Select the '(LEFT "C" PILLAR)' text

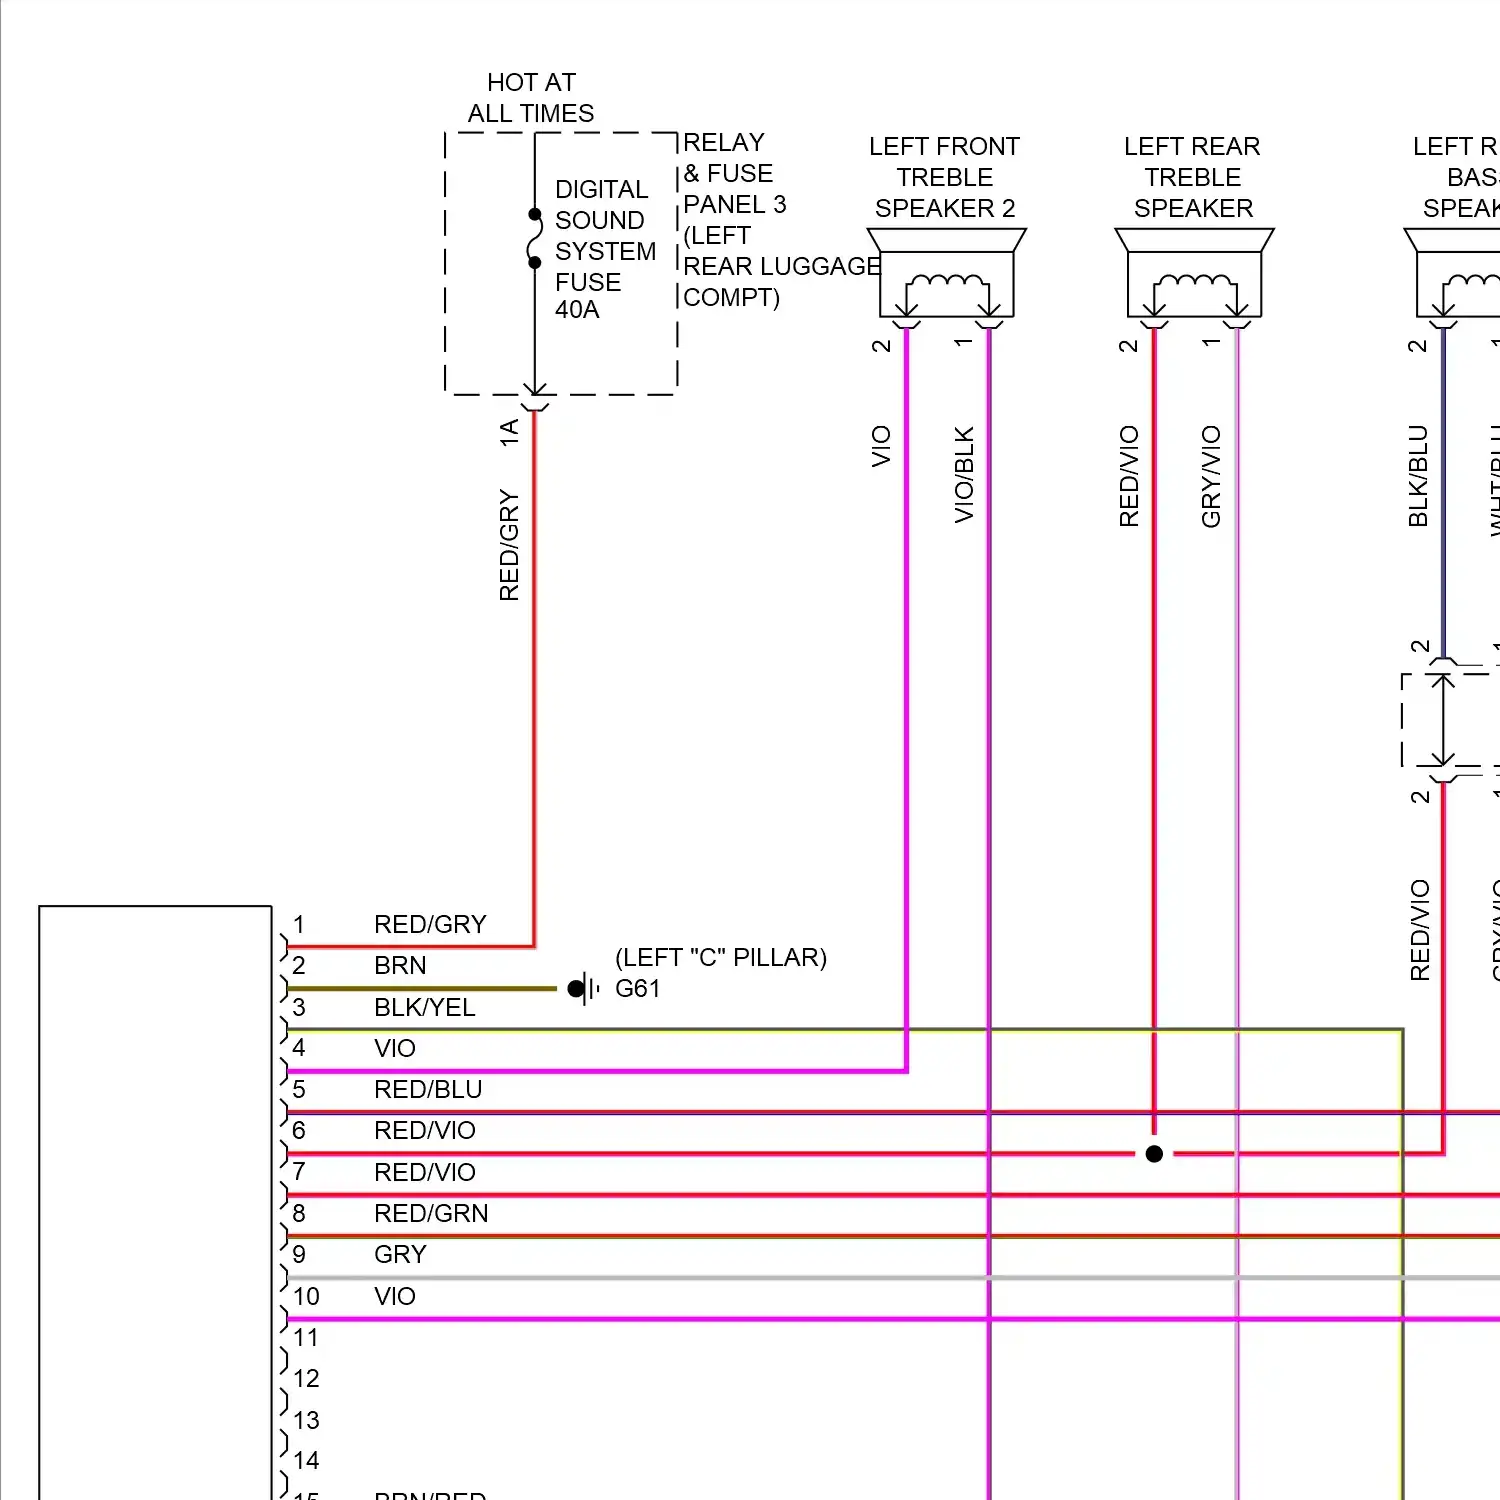[x=721, y=958]
